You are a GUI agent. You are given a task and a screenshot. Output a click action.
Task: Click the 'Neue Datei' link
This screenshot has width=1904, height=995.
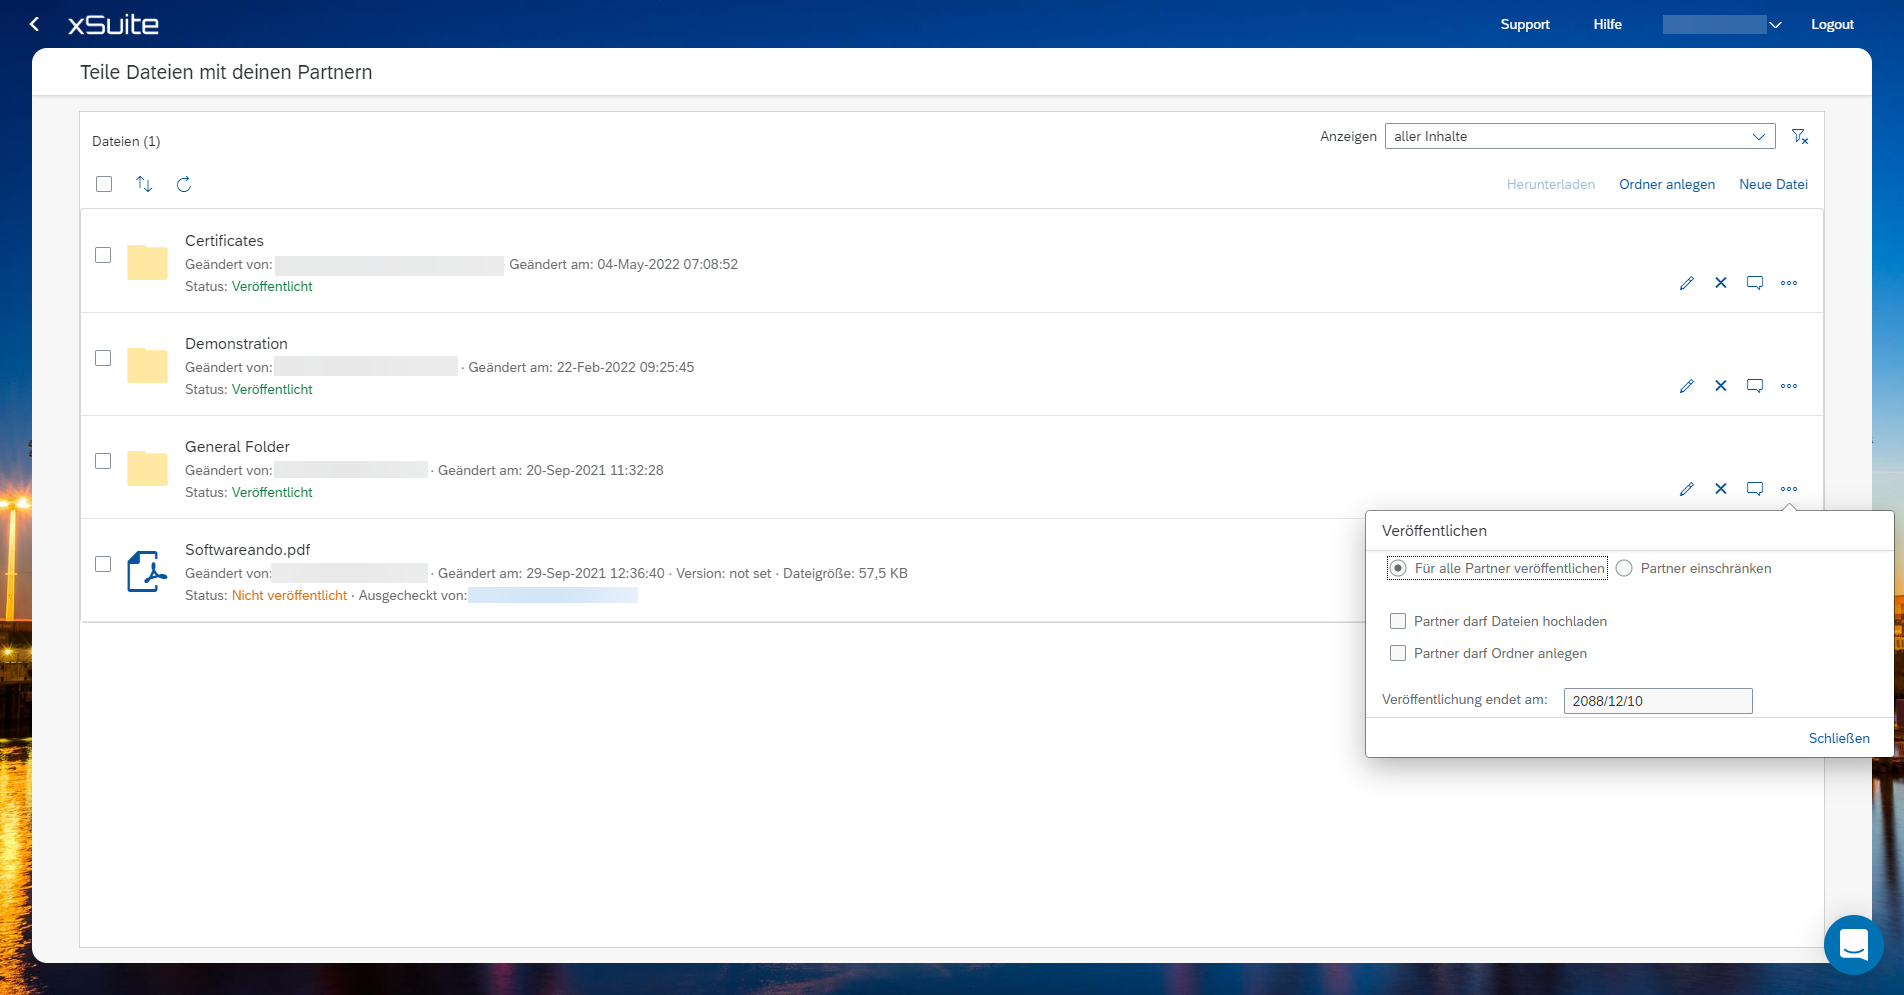tap(1773, 184)
